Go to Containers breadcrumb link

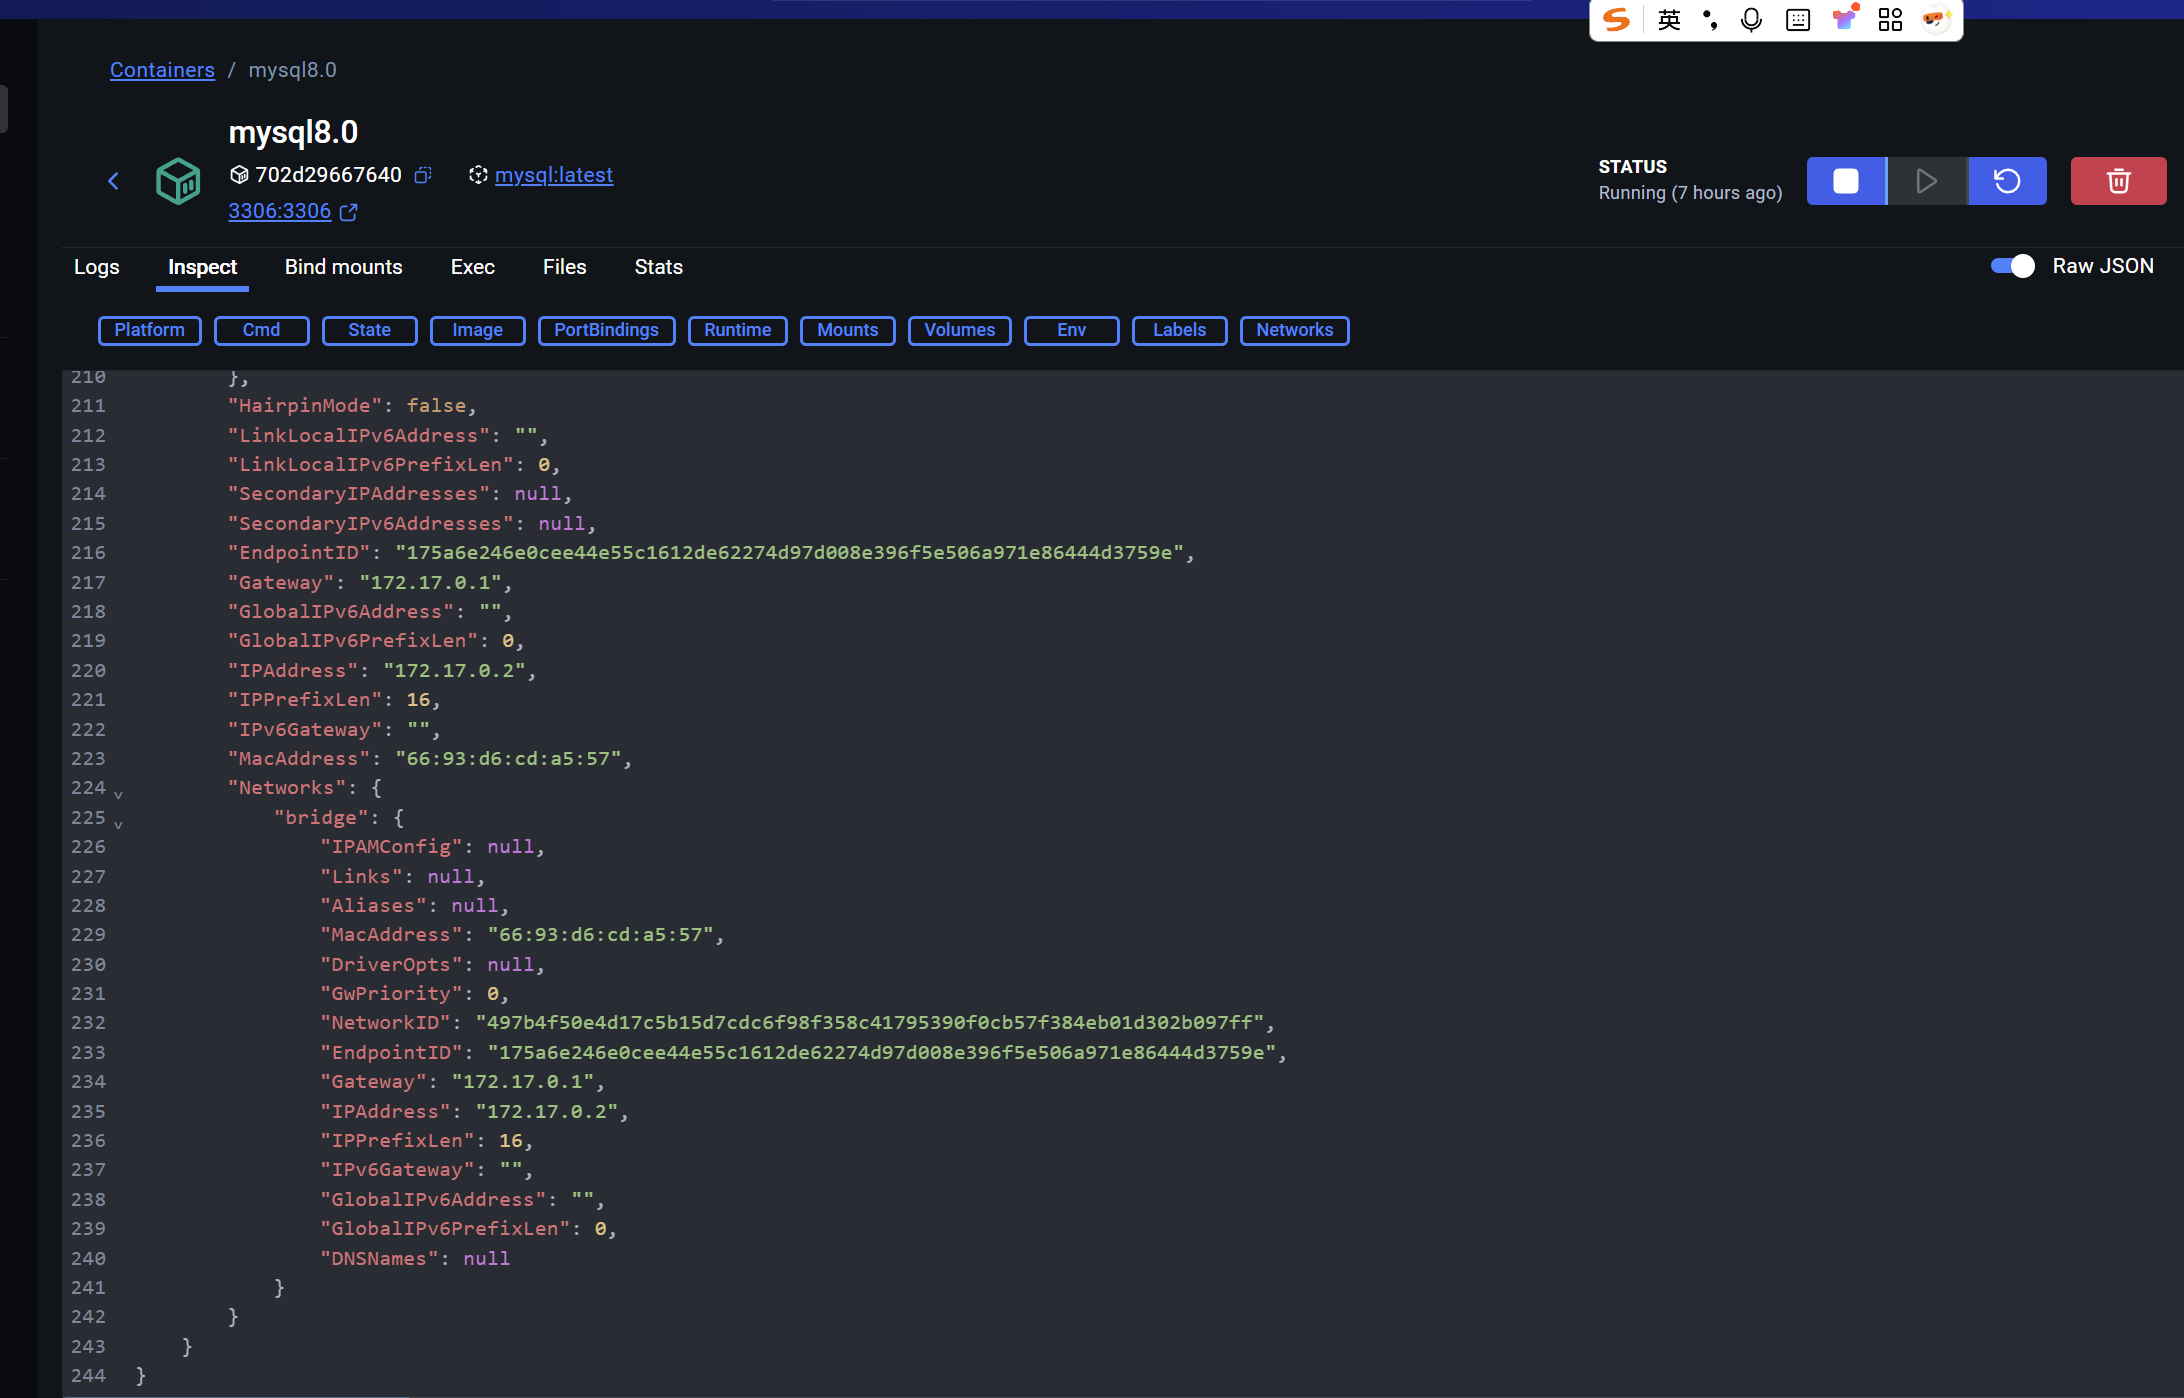click(162, 70)
